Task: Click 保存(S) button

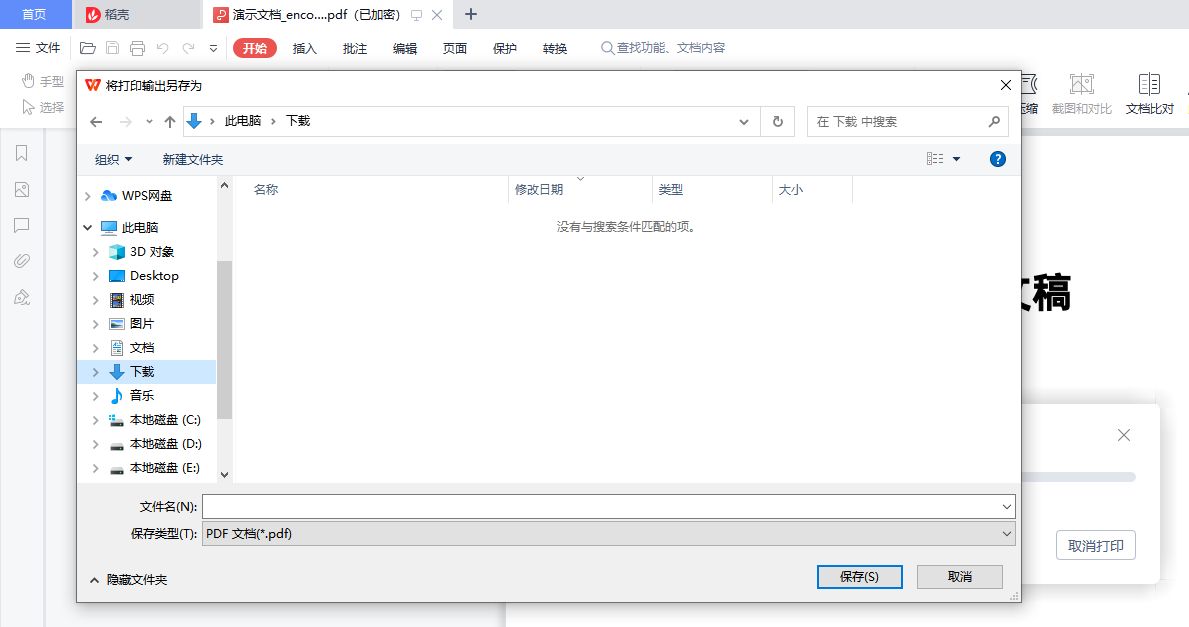Action: point(859,577)
